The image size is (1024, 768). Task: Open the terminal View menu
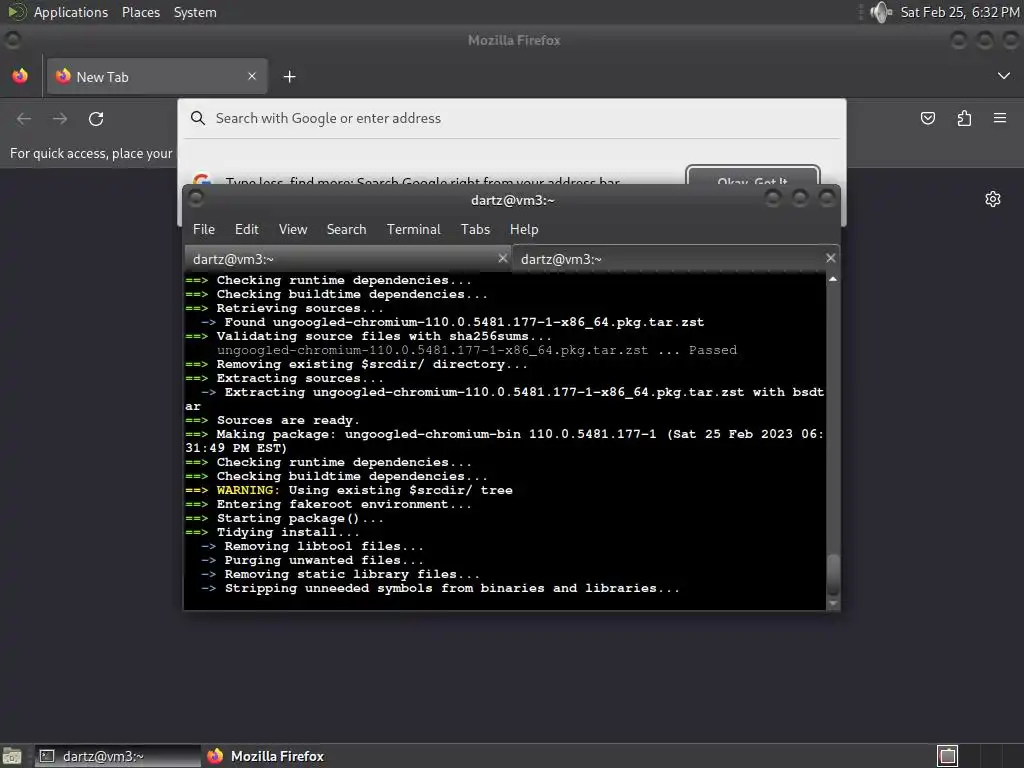tap(293, 229)
